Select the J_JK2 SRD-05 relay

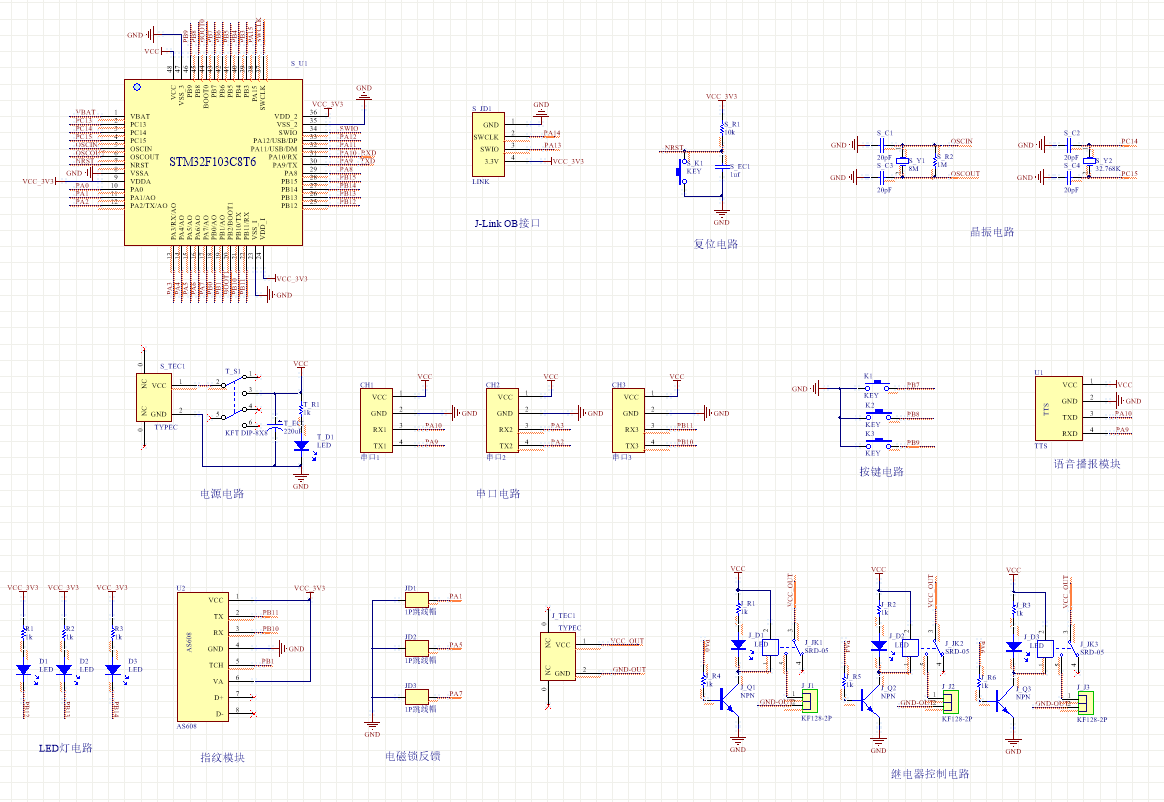[924, 648]
